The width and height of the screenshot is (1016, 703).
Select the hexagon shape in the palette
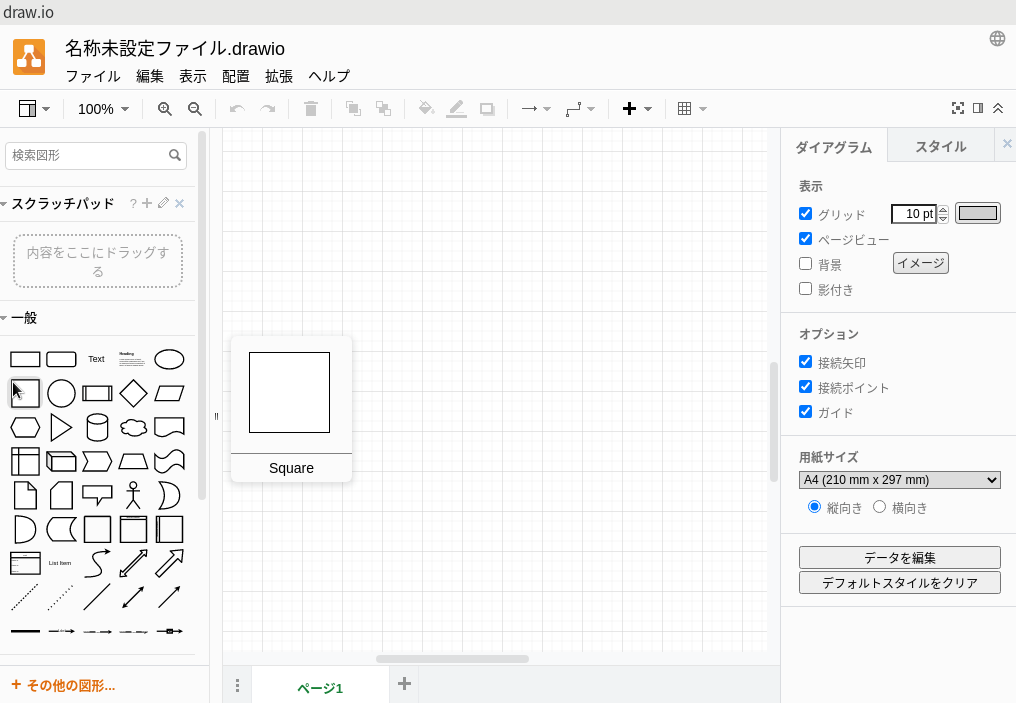pyautogui.click(x=25, y=428)
